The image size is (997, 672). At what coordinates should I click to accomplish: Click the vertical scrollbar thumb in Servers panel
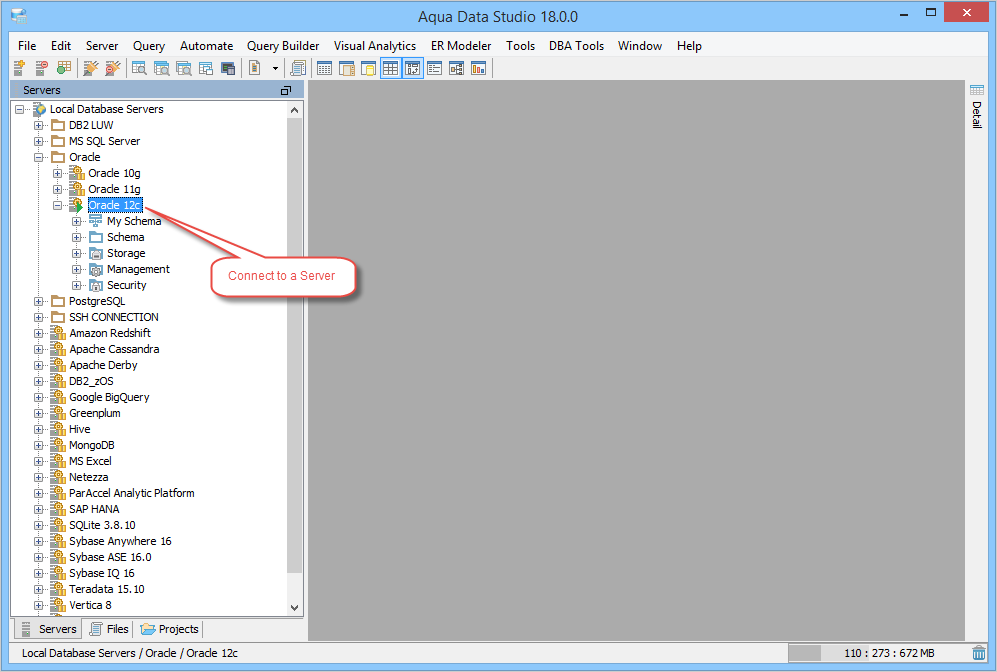click(x=294, y=345)
